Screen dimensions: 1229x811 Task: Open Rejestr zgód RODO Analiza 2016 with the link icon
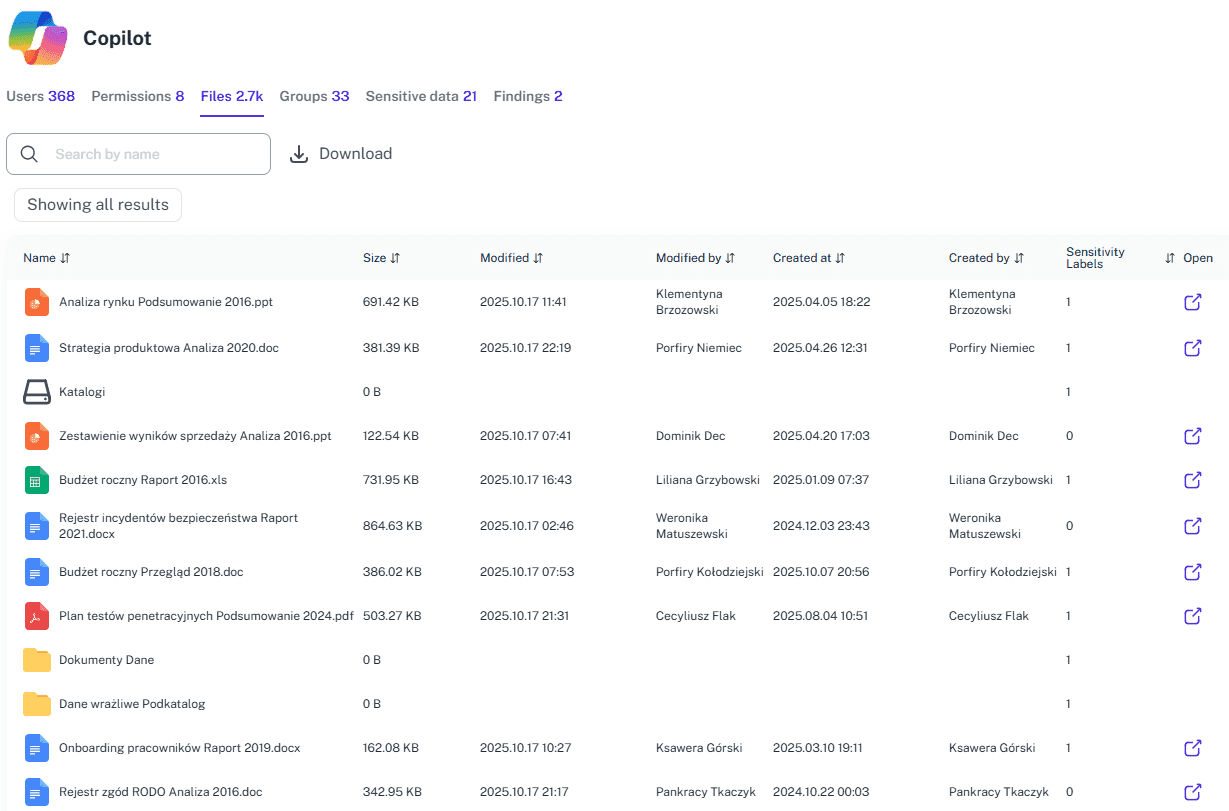pyautogui.click(x=1192, y=791)
